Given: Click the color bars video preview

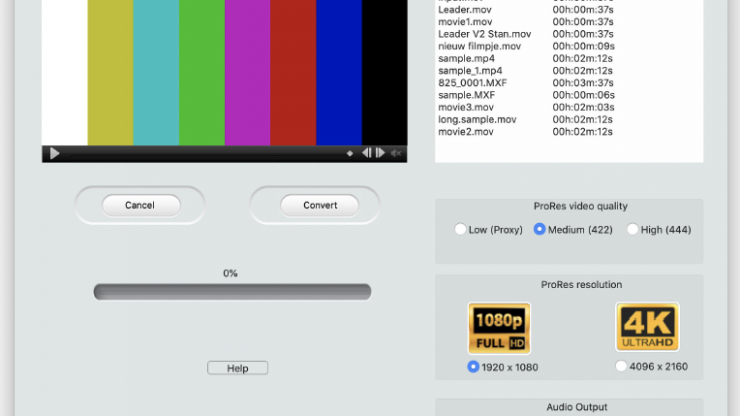Looking at the screenshot, I should point(224,72).
